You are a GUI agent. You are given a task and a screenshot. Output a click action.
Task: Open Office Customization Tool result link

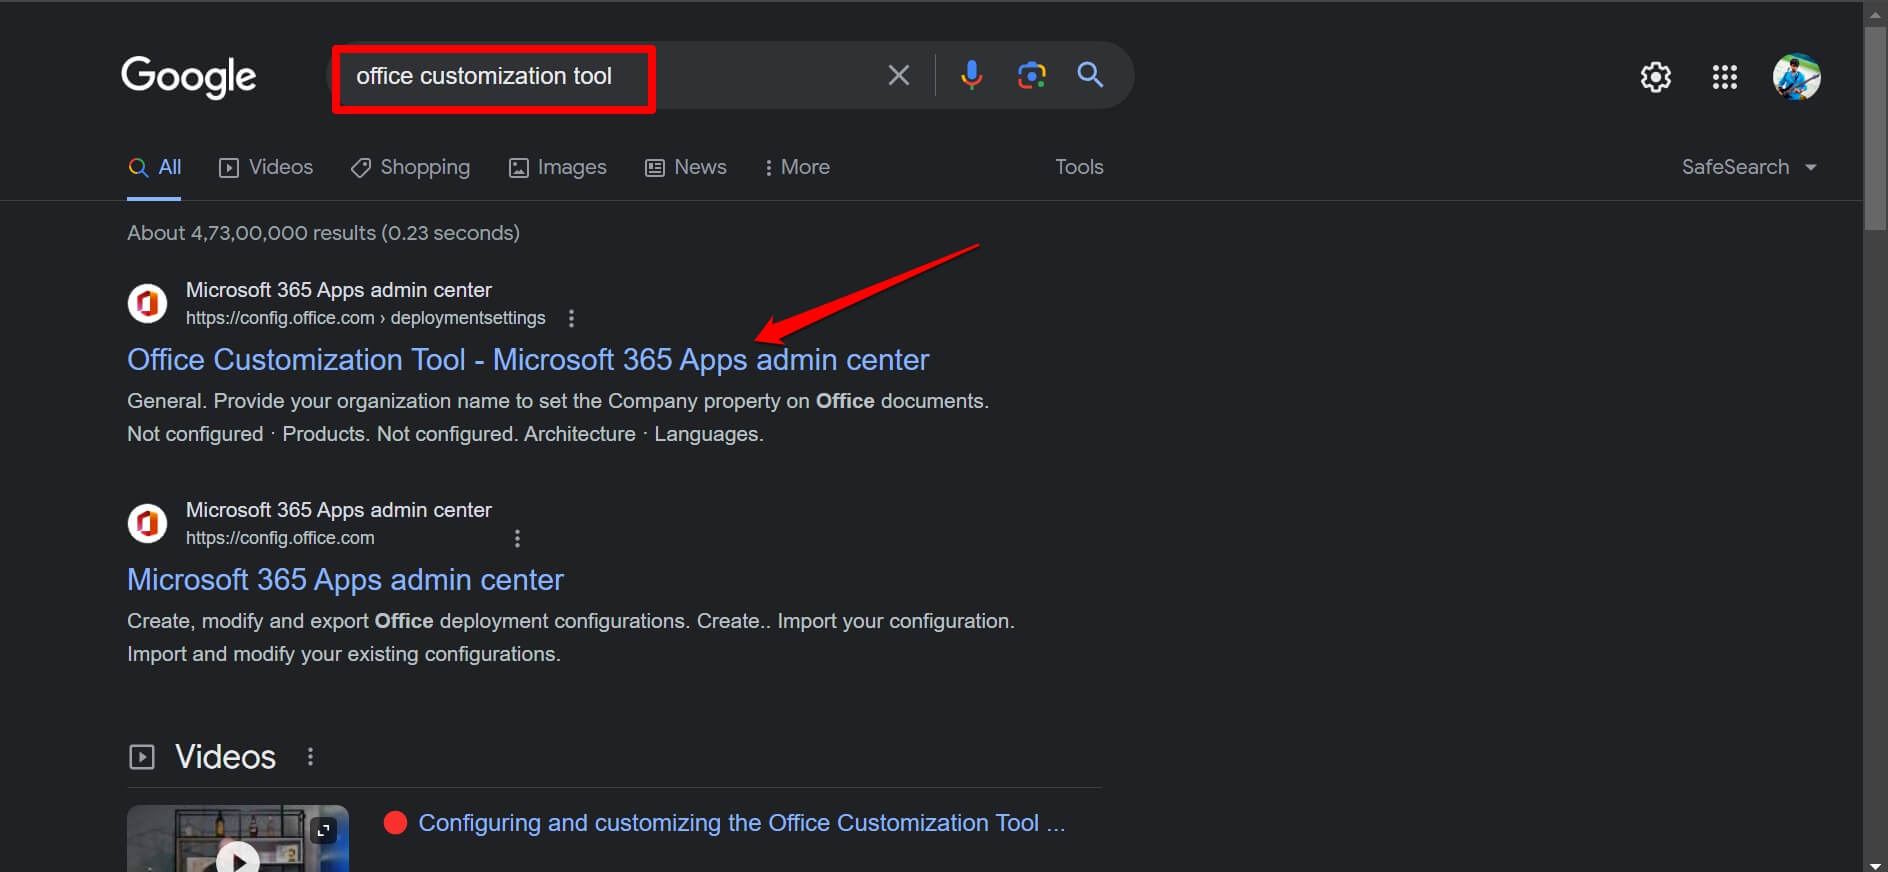tap(528, 360)
